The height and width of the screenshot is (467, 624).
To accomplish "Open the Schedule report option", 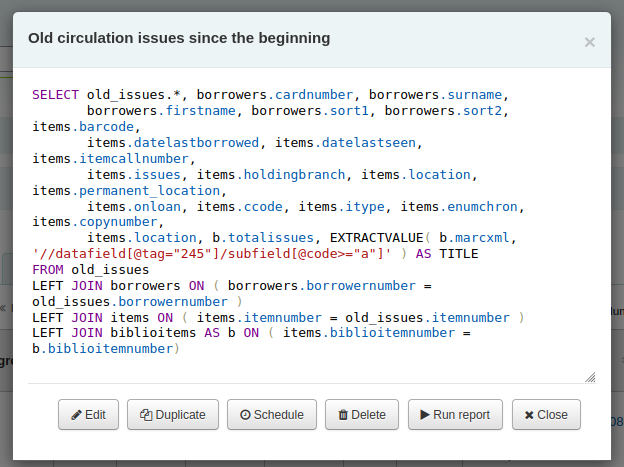I will 272,414.
